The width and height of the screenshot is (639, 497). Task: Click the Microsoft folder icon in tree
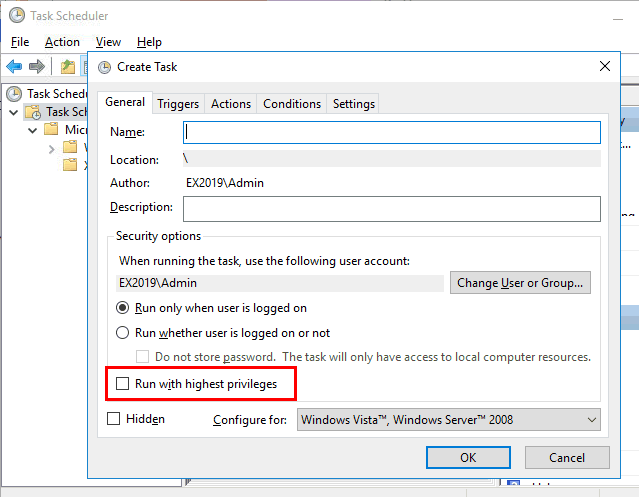(x=52, y=130)
